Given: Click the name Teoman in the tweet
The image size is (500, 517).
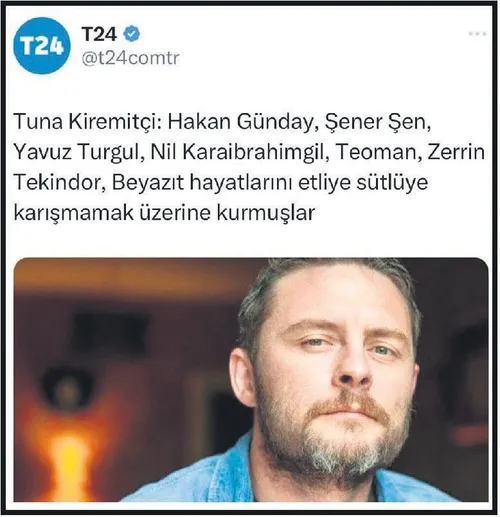Looking at the screenshot, I should coord(377,153).
